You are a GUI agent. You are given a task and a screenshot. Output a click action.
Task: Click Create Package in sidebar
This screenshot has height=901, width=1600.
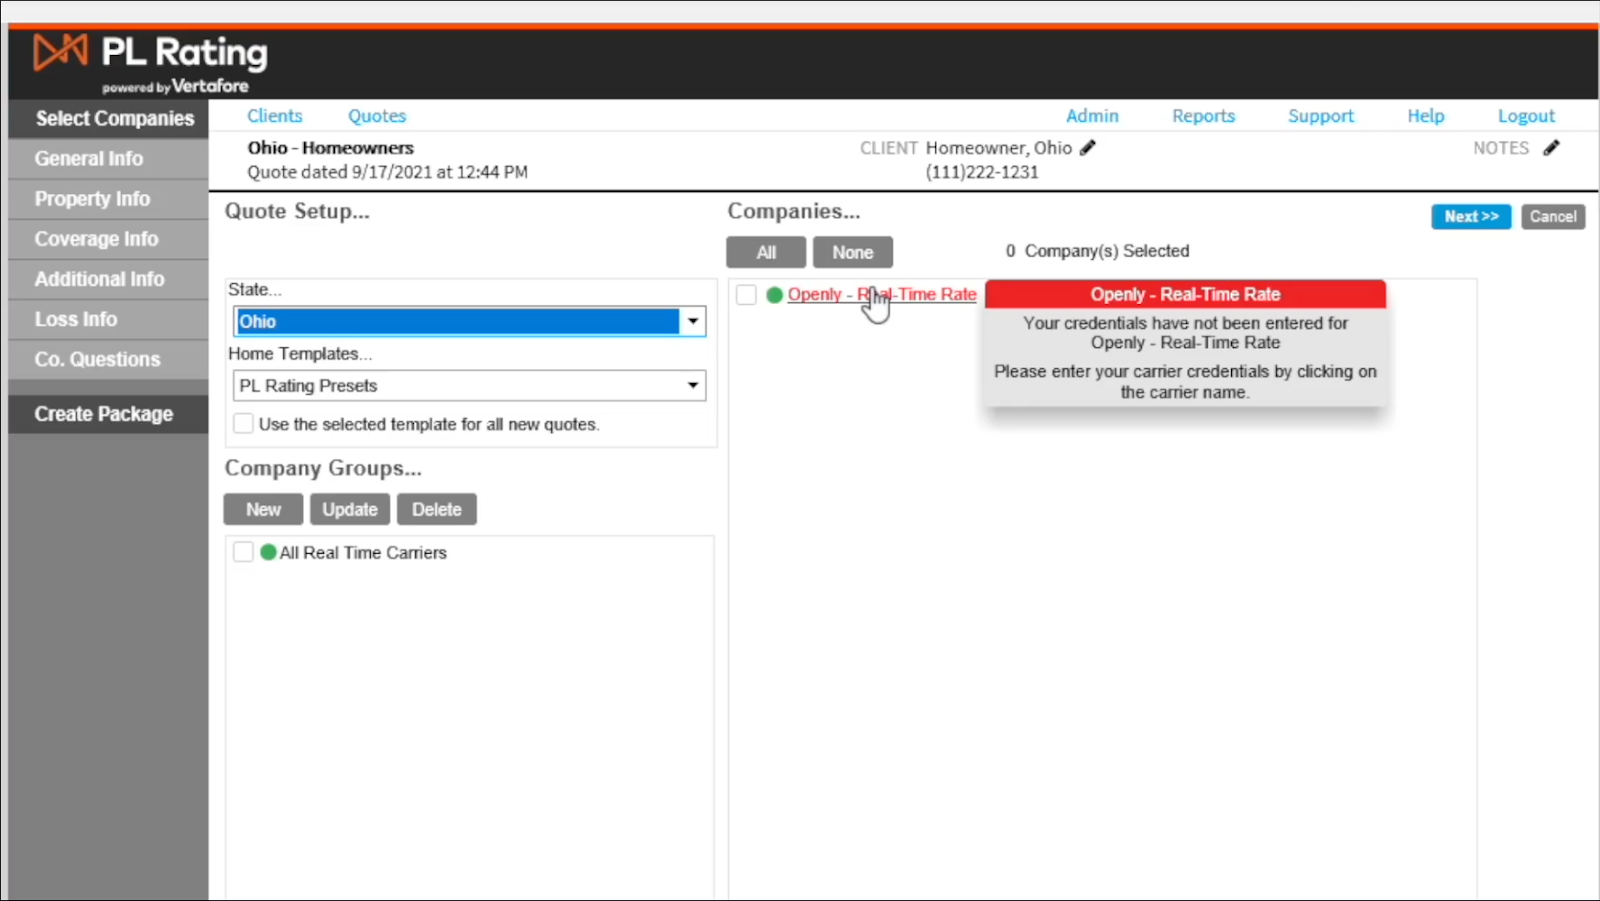[x=109, y=414]
